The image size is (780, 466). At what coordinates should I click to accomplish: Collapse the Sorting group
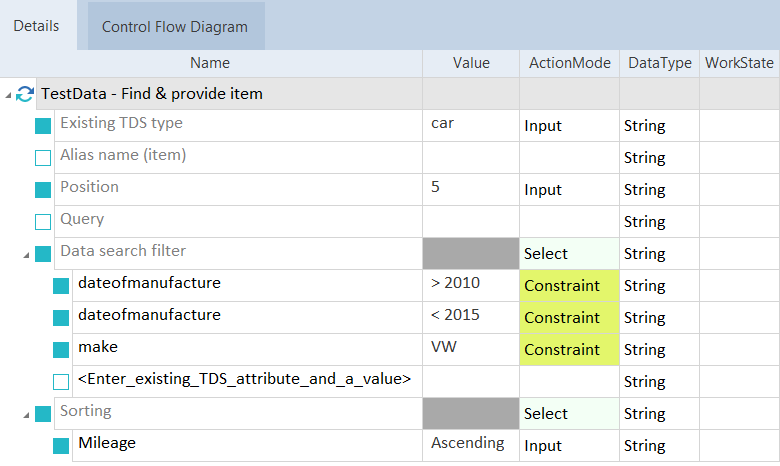click(x=26, y=415)
